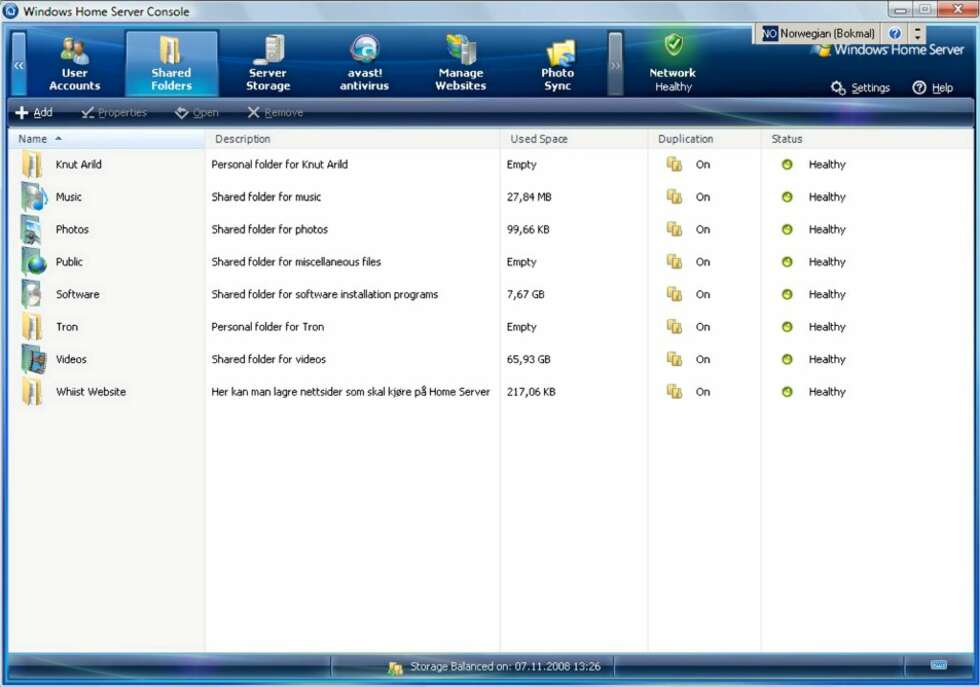Click the Norwegian (Bokmal) language indicator

click(x=819, y=34)
